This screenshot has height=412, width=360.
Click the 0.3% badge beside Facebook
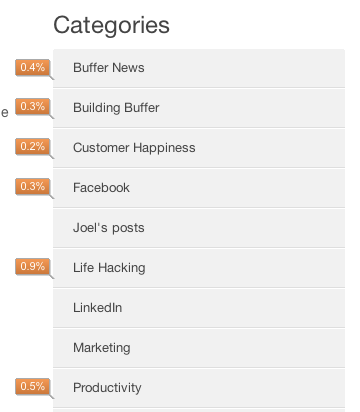click(32, 187)
